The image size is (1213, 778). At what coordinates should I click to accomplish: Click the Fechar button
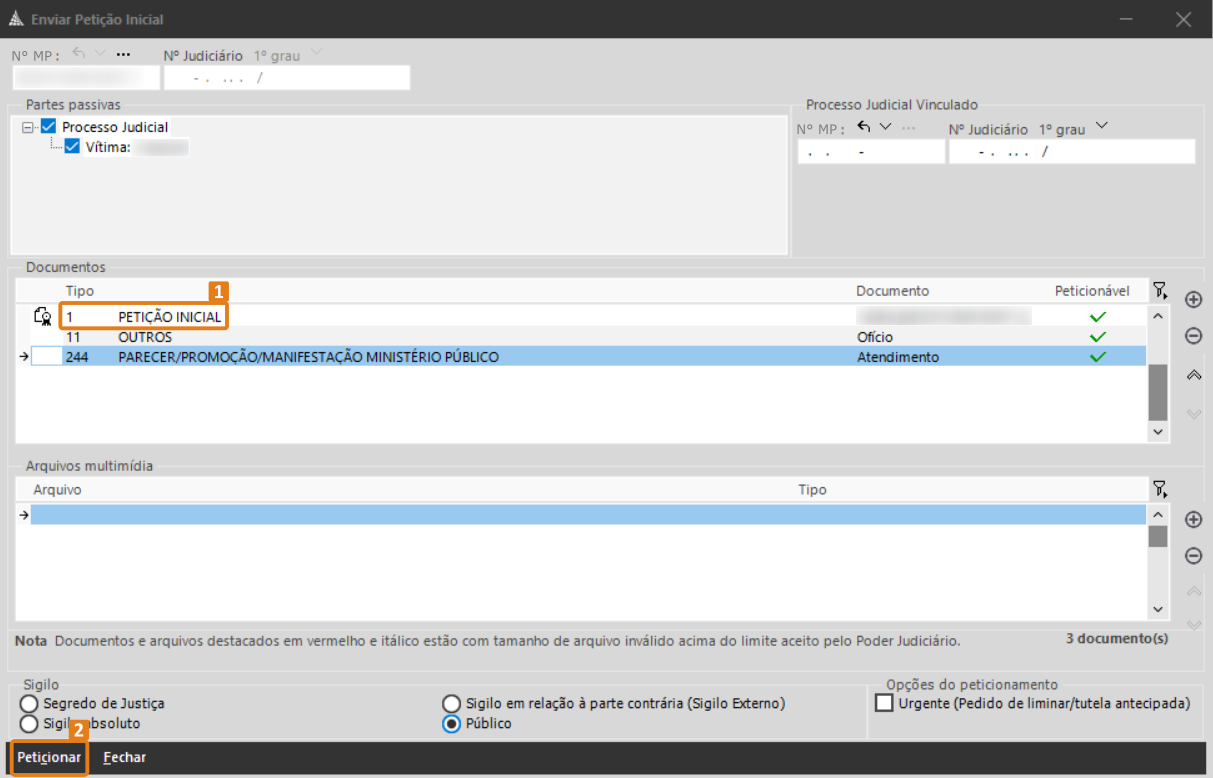coord(125,758)
